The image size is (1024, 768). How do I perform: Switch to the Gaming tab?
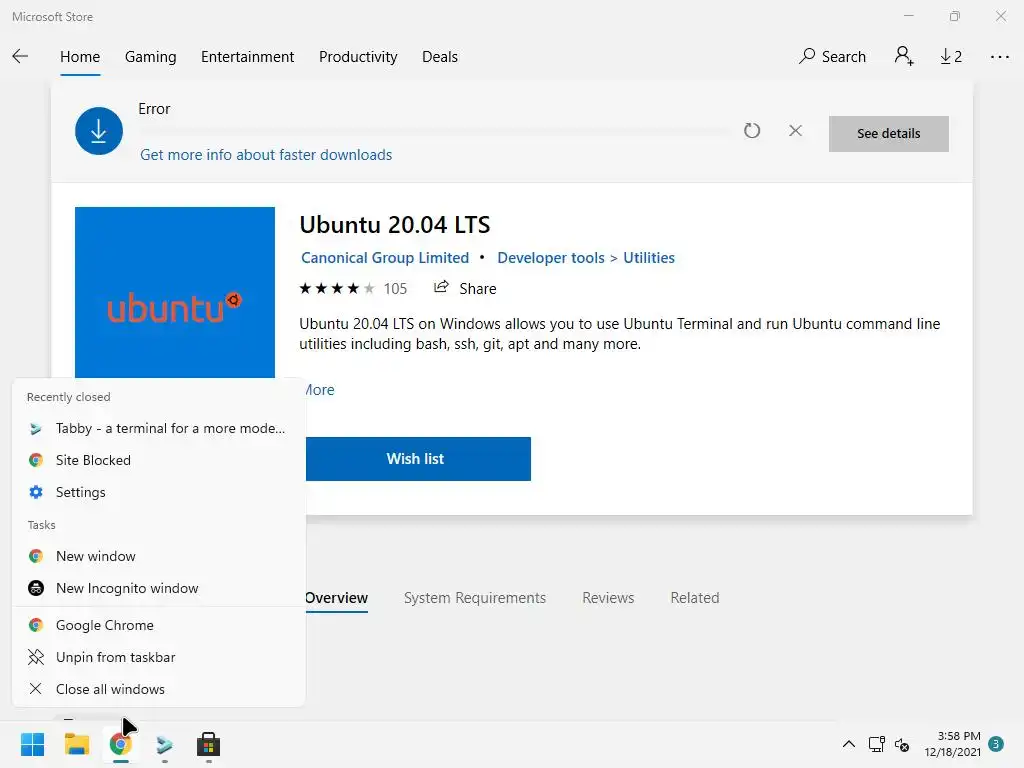click(x=150, y=57)
